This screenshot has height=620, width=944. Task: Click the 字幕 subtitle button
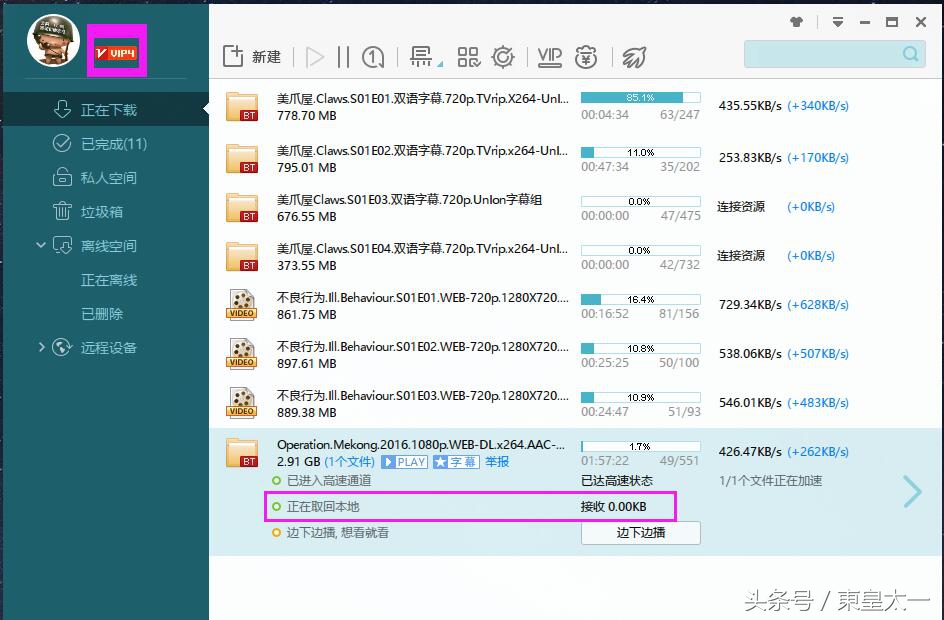tap(456, 462)
